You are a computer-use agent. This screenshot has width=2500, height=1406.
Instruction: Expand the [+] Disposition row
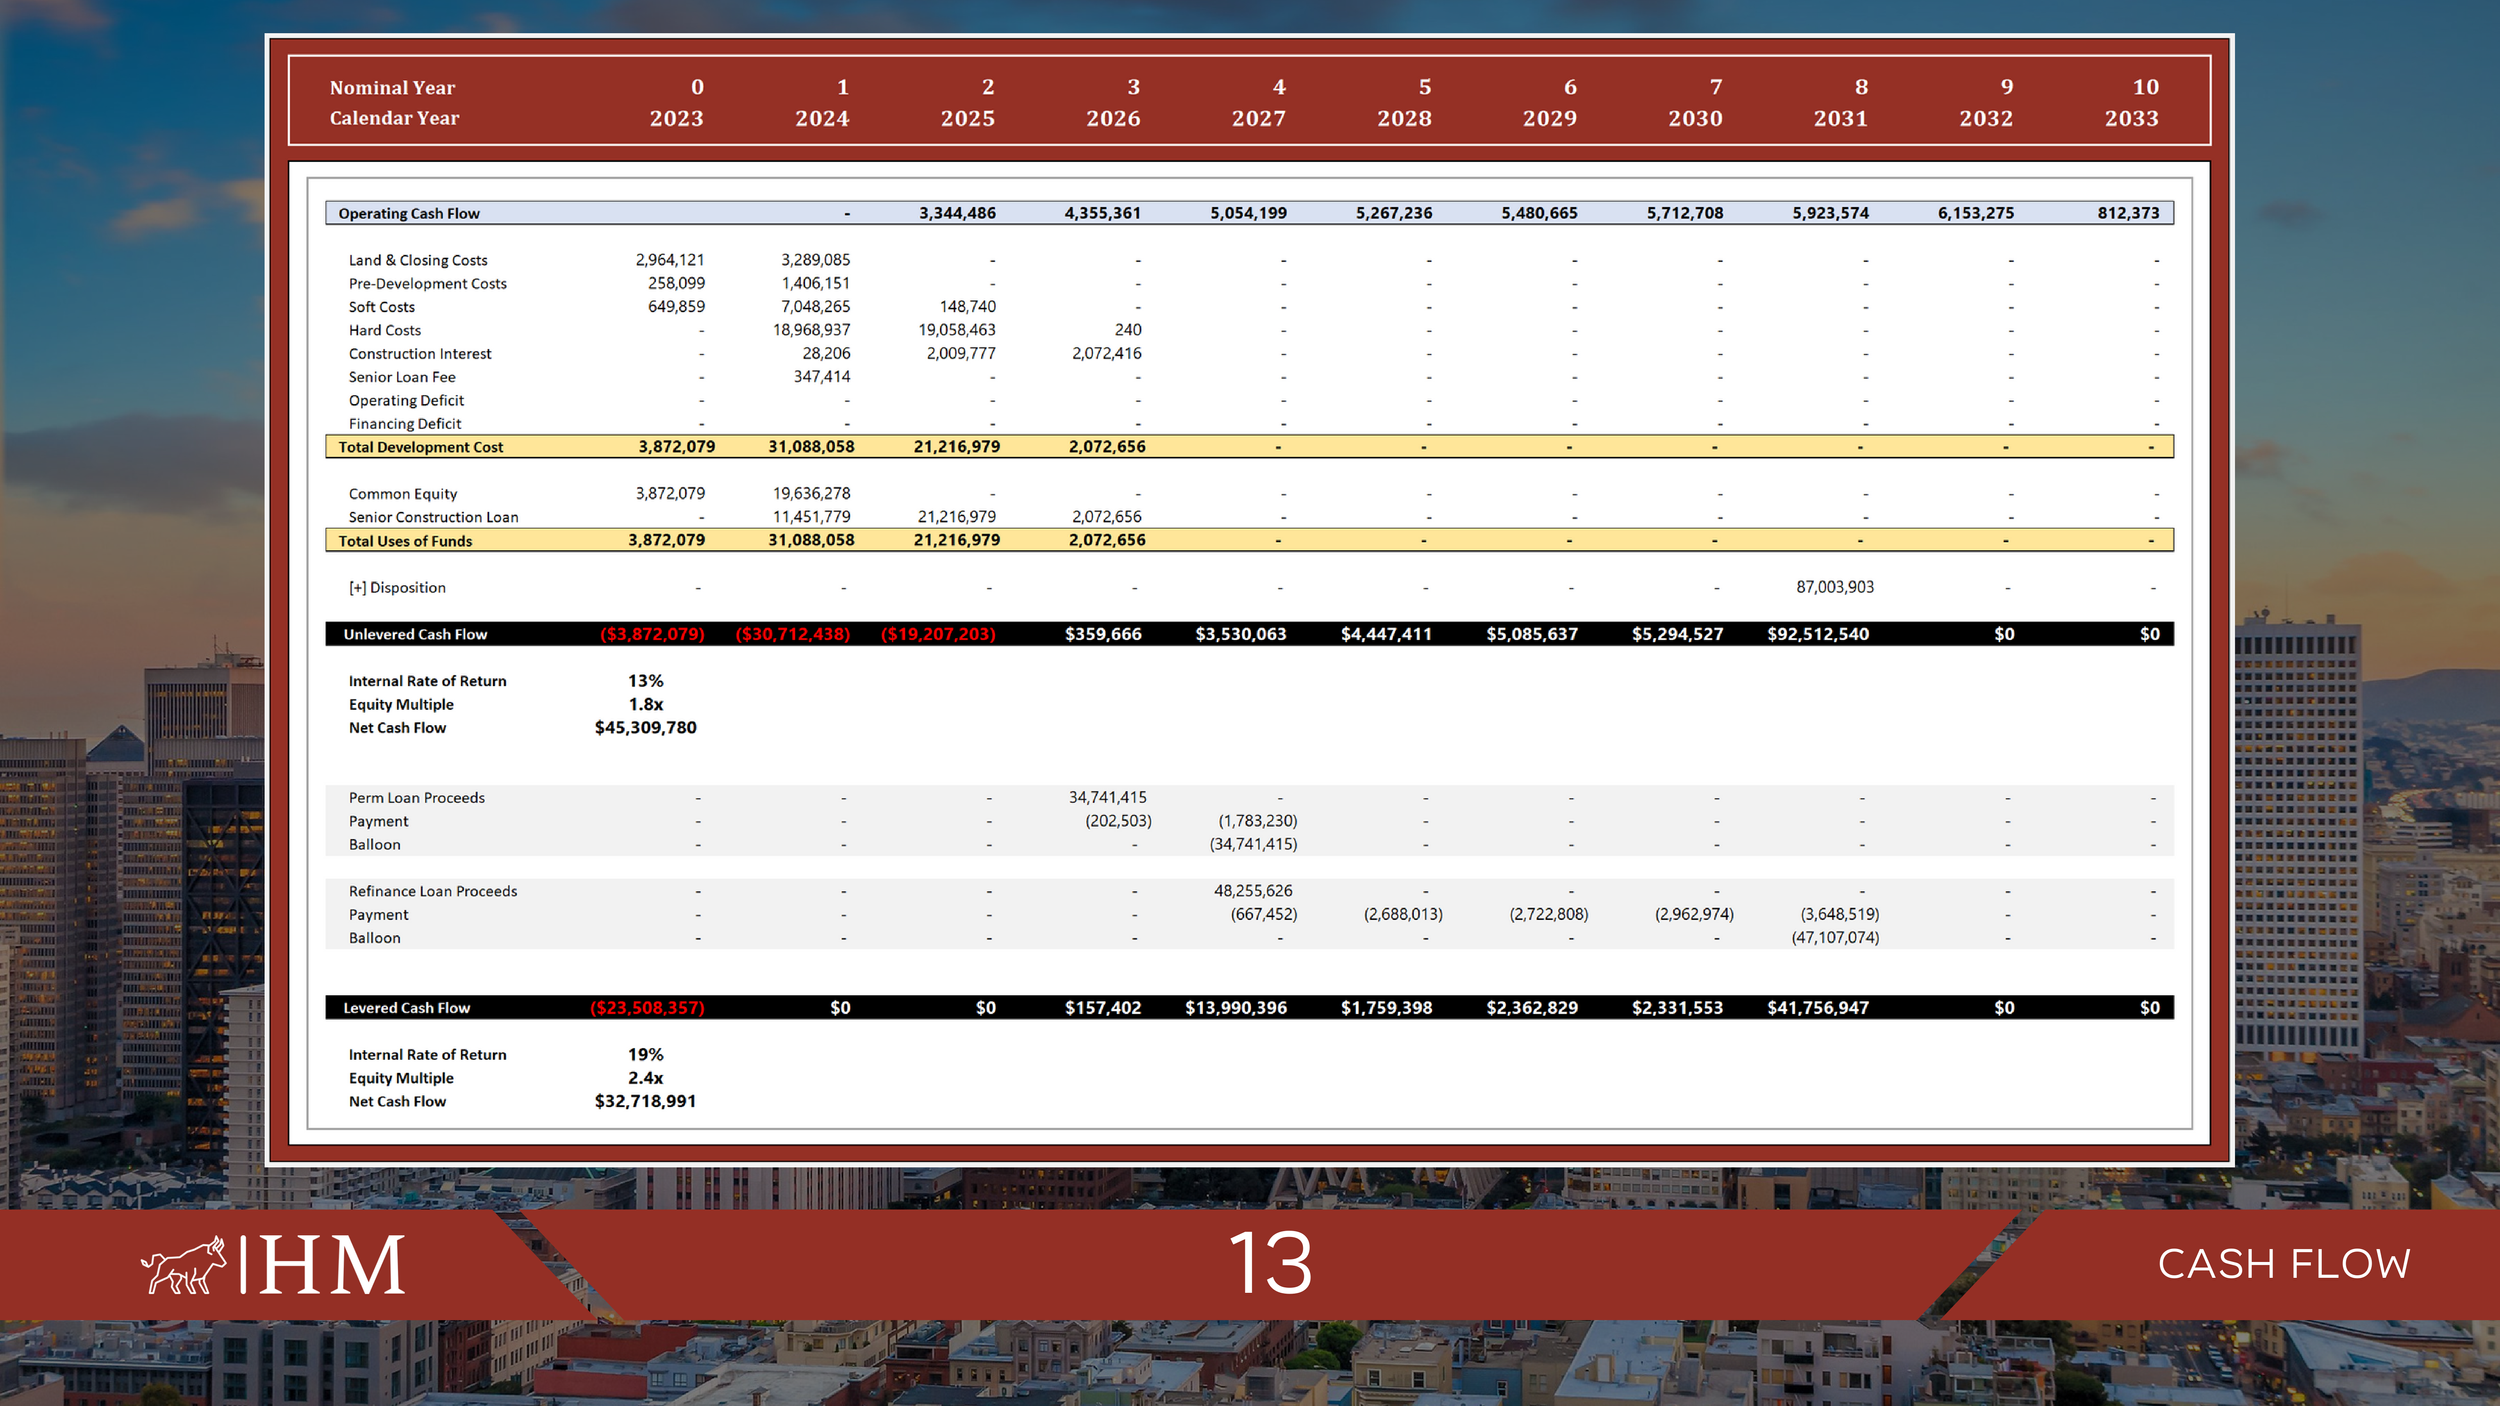tap(358, 588)
